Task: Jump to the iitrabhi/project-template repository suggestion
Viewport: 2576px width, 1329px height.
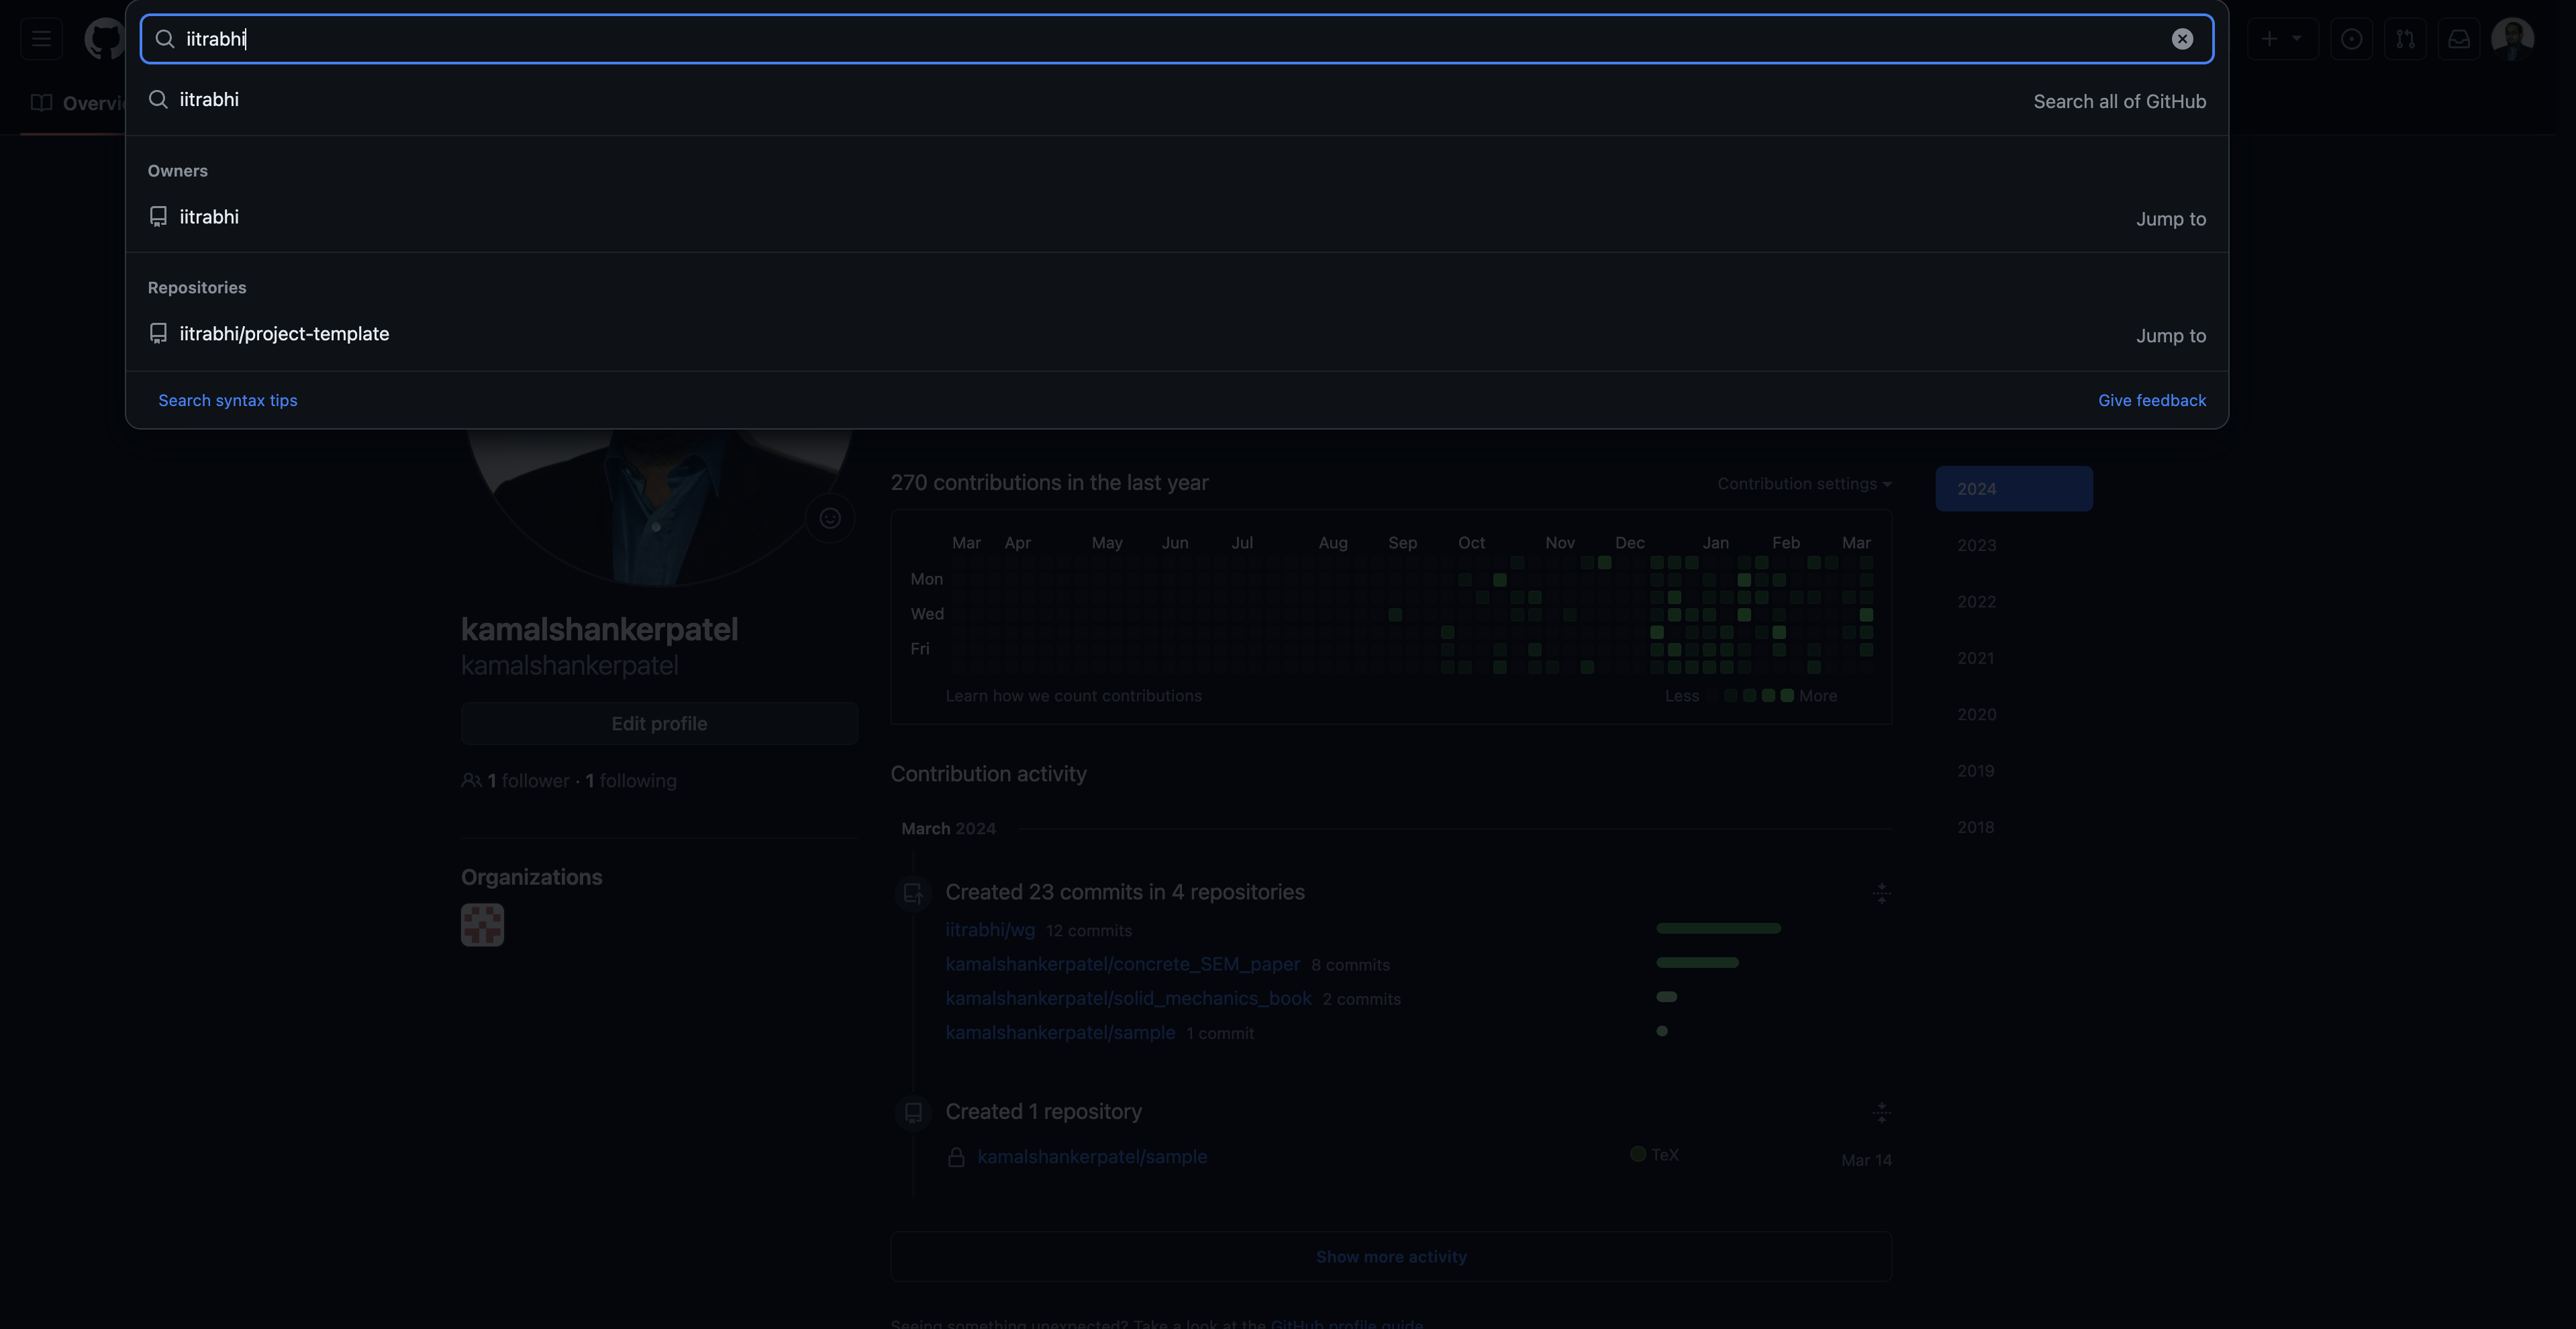Action: point(284,334)
